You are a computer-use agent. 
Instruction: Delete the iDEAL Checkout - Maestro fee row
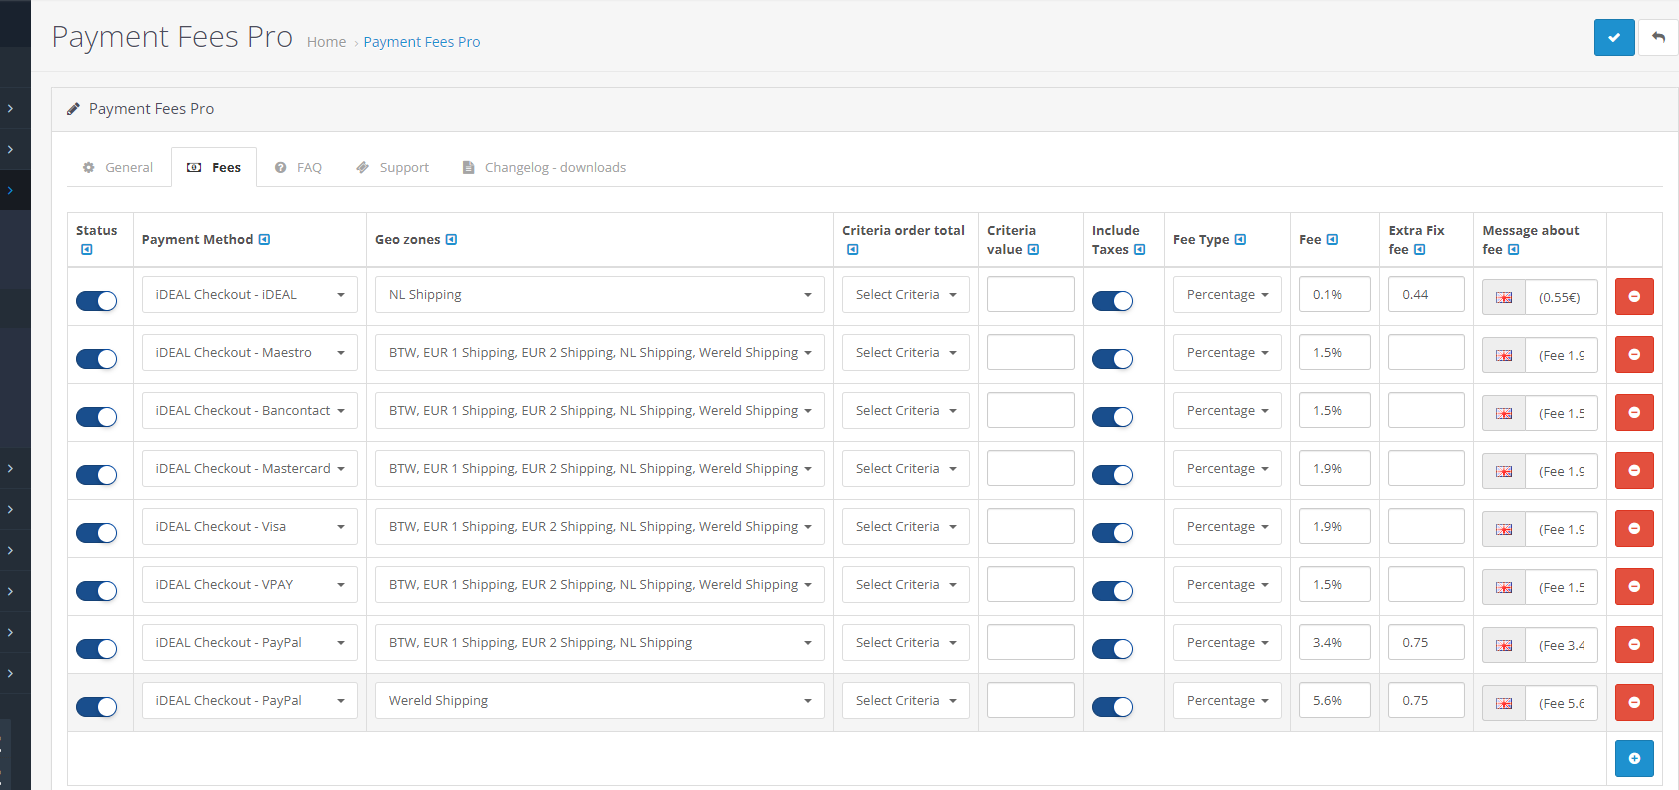point(1633,354)
